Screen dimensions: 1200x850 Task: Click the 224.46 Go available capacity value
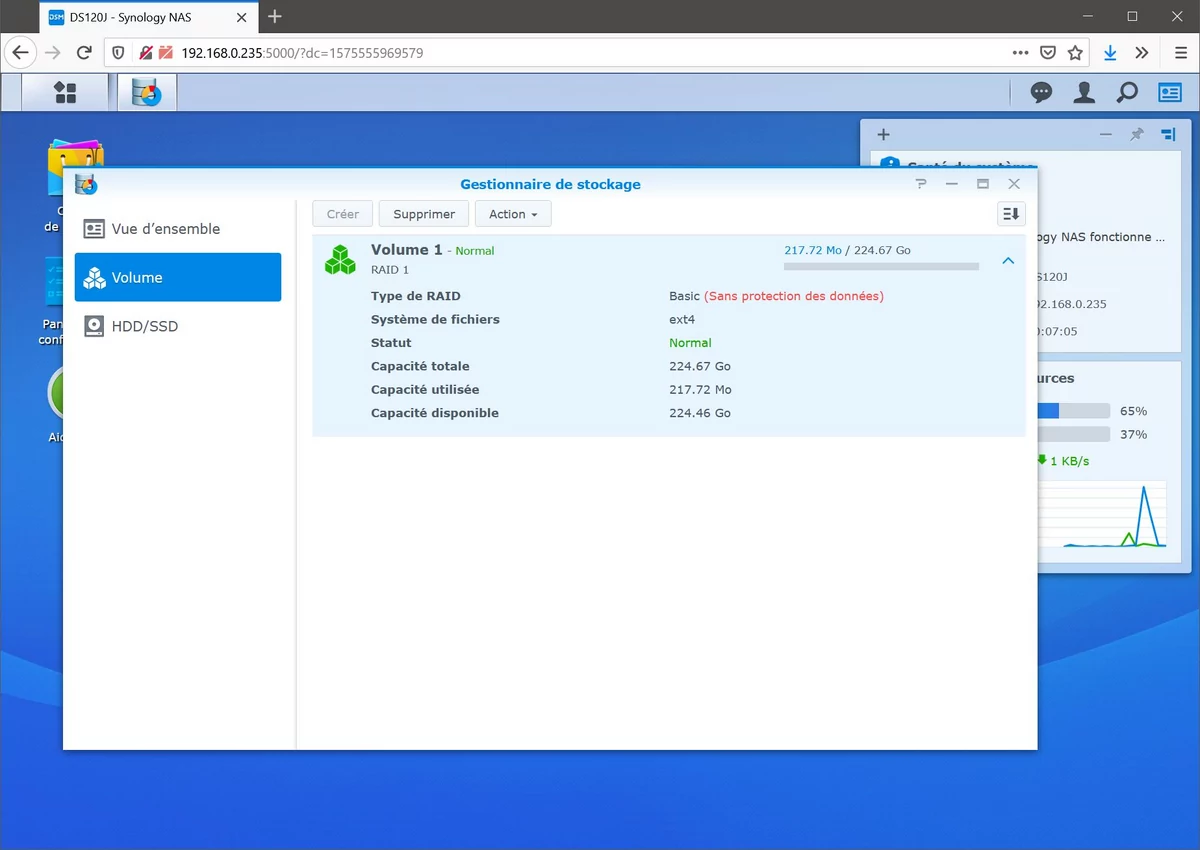700,413
